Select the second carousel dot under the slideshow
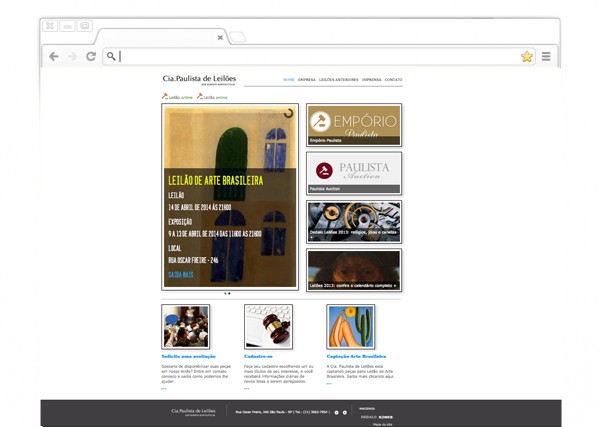This screenshot has width=600, height=427. [230, 294]
